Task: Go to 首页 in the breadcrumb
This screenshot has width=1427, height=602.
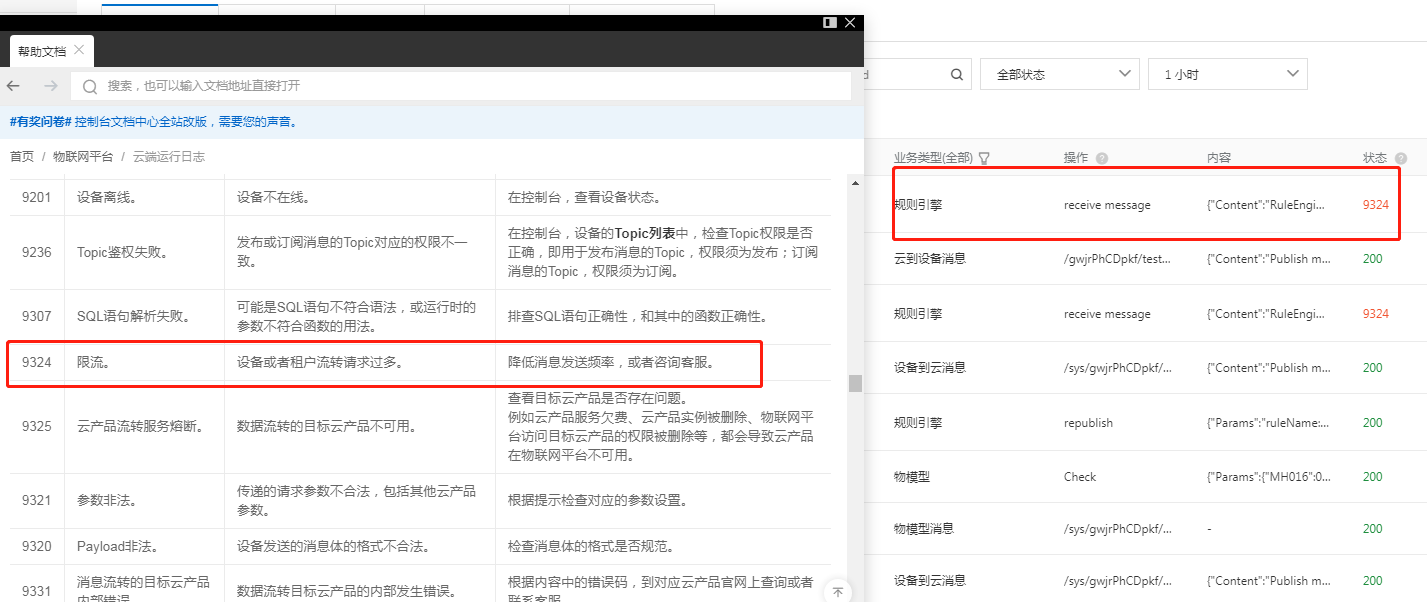Action: [22, 157]
